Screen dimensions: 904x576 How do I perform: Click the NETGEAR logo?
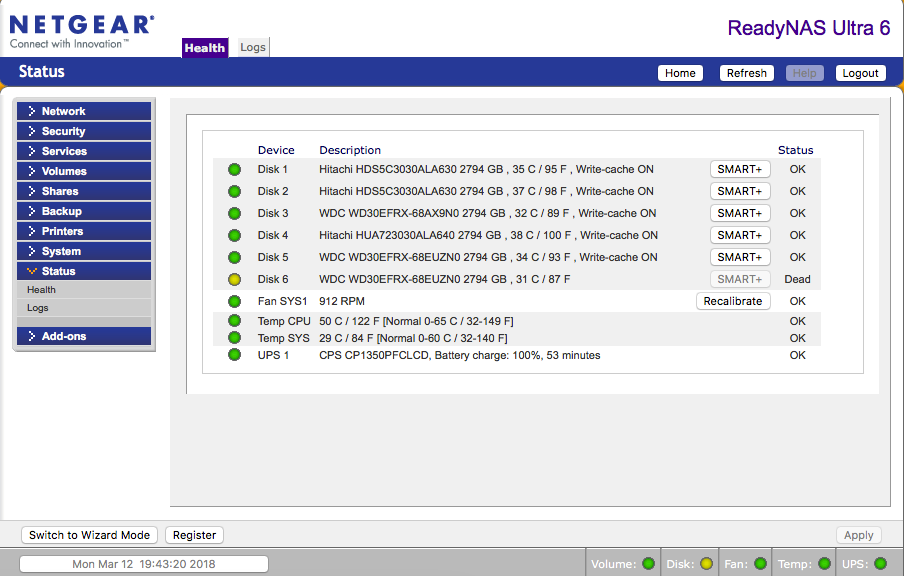click(x=82, y=31)
